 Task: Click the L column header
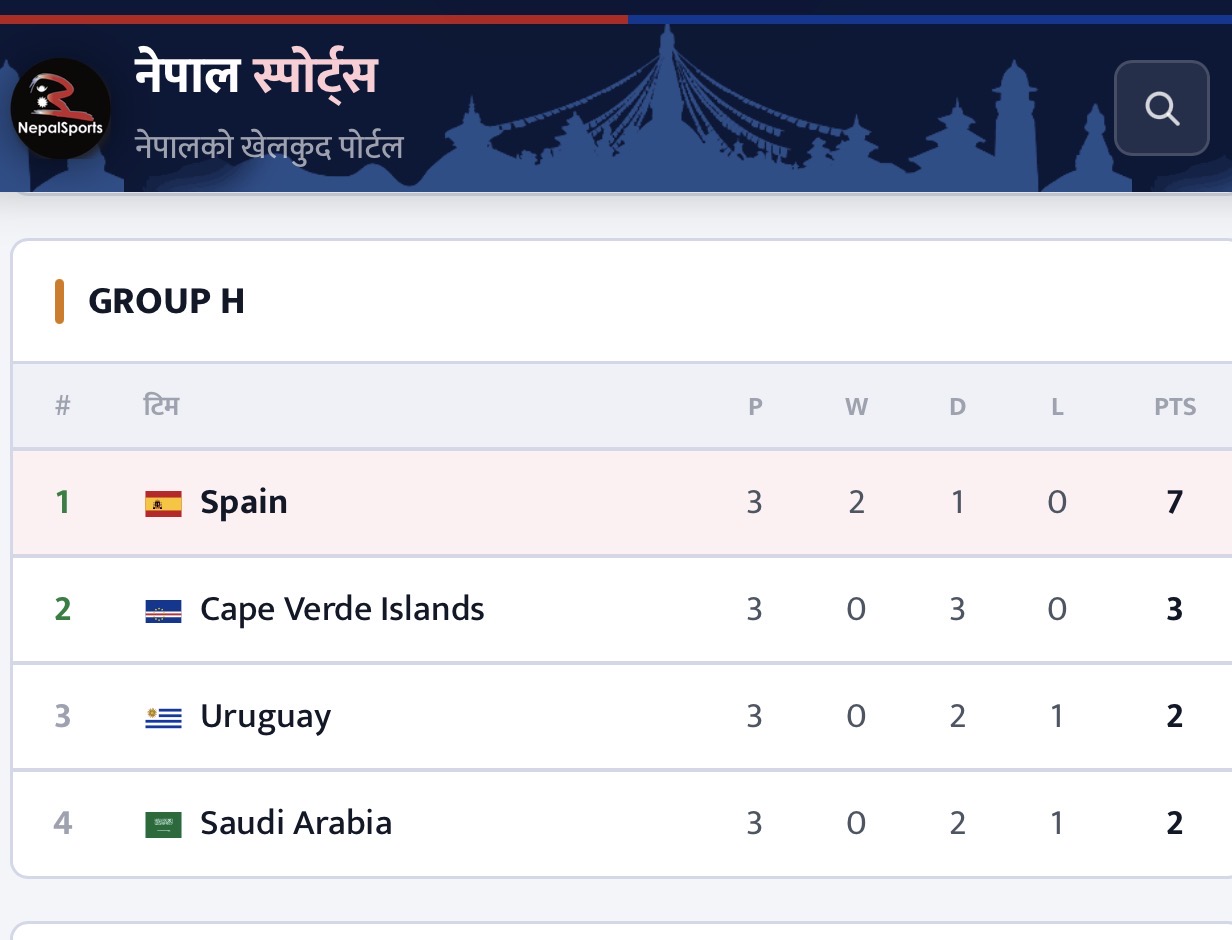1057,407
